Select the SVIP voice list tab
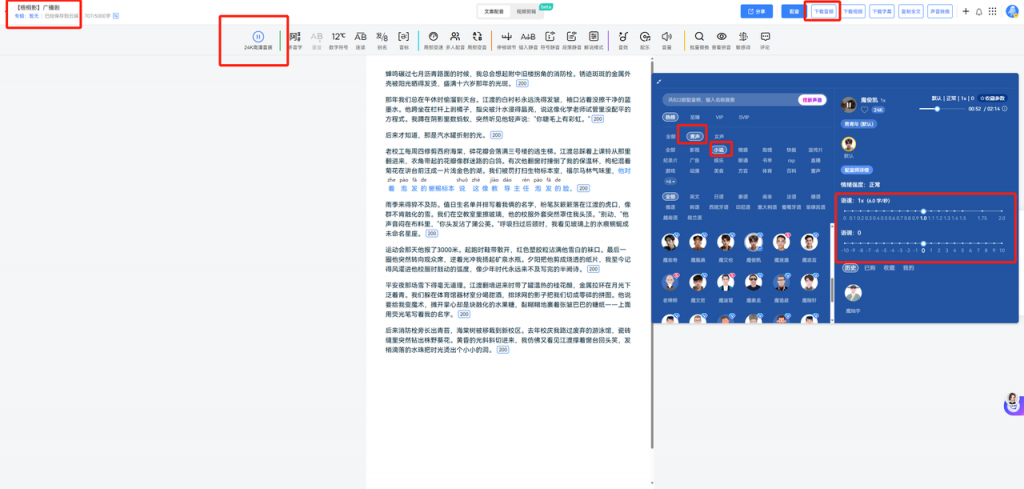The width and height of the screenshot is (1024, 489). tap(744, 117)
